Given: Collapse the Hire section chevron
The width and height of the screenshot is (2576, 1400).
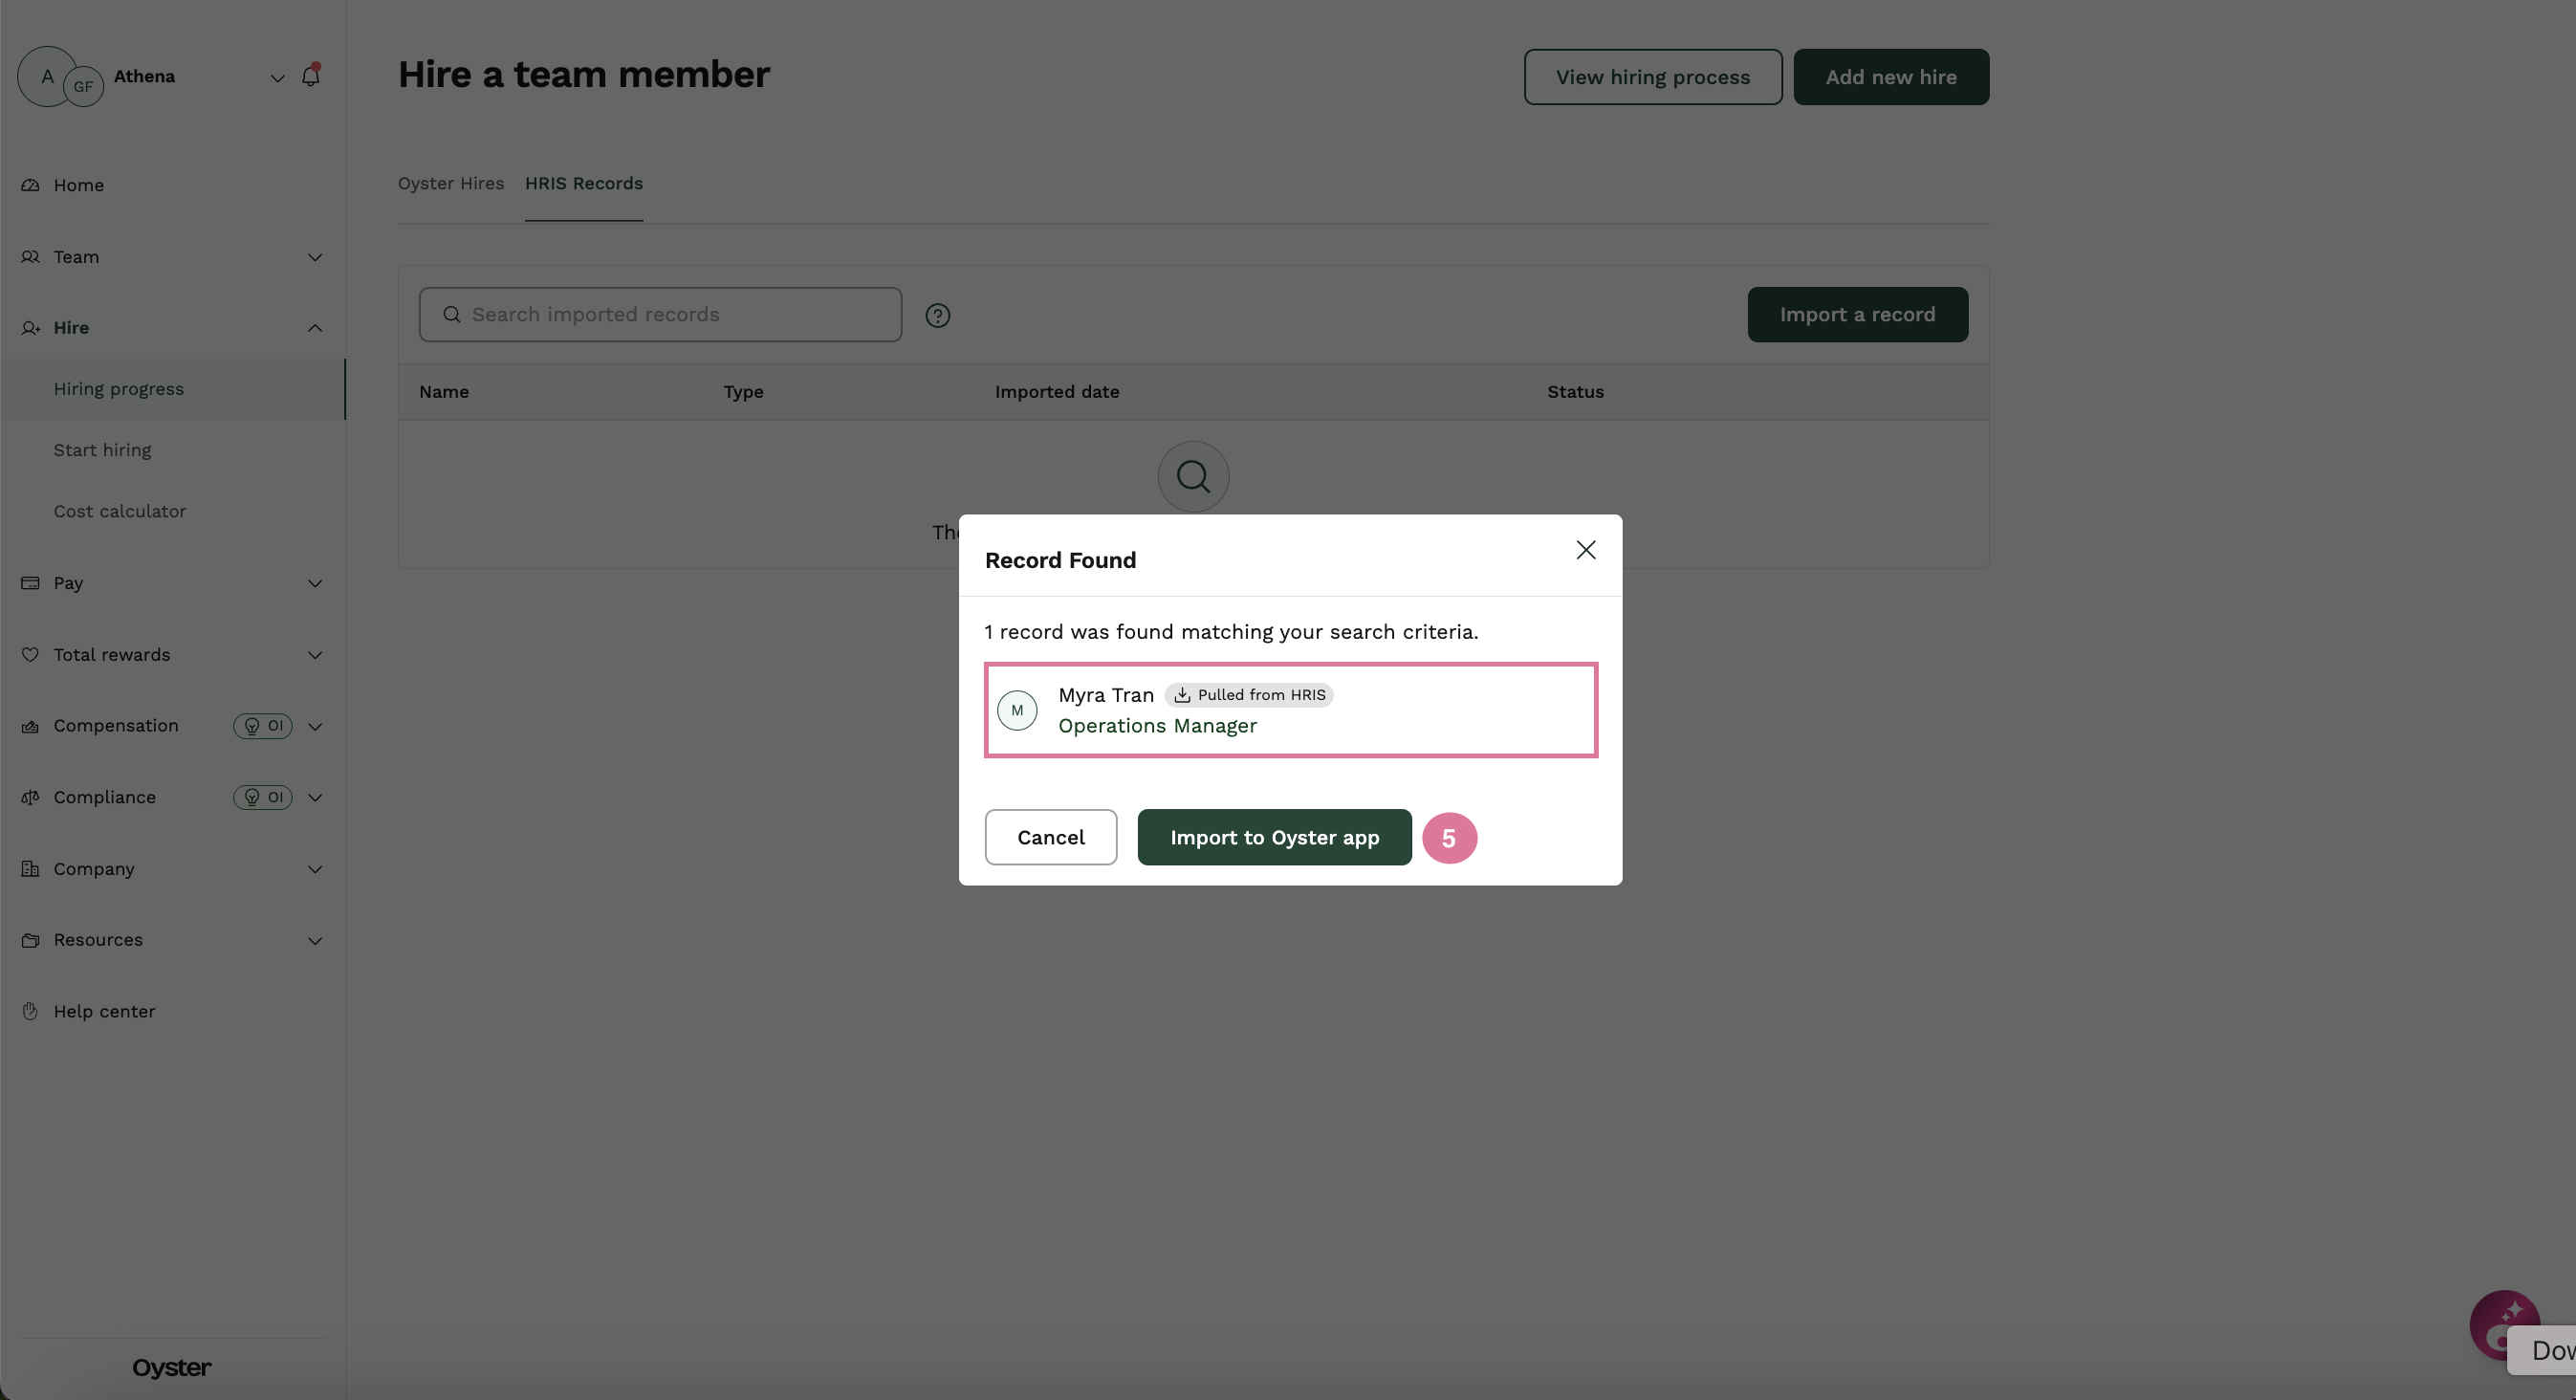Looking at the screenshot, I should (x=315, y=328).
